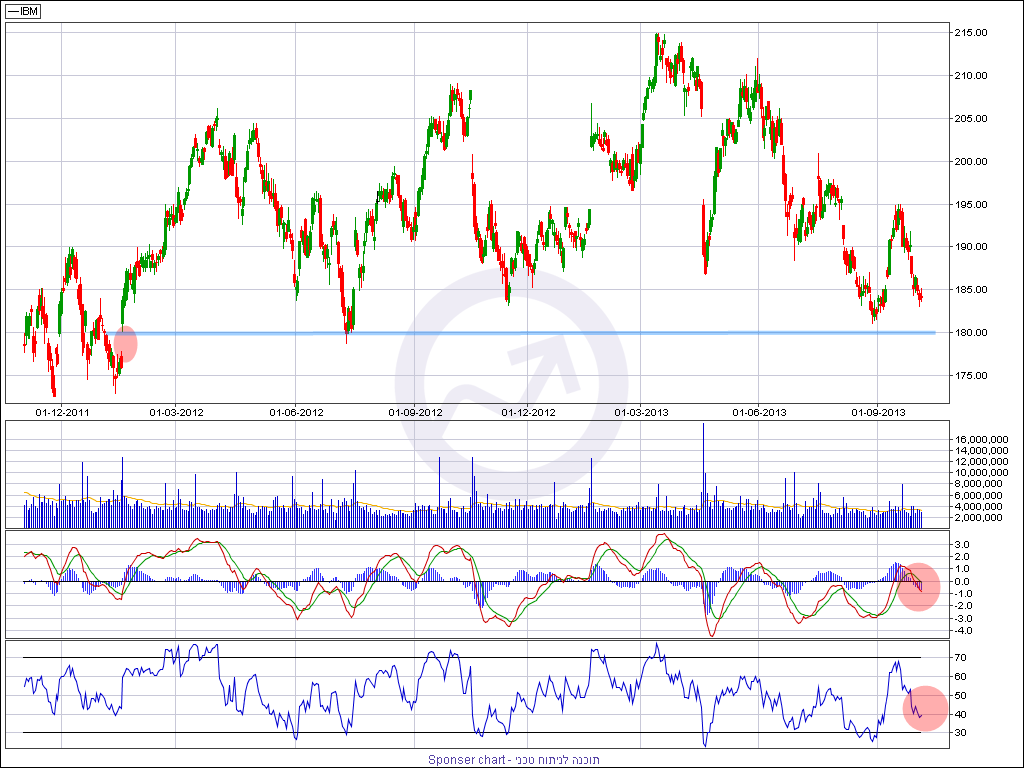Click the 12,000,000 volume axis label
This screenshot has height=768, width=1024.
[x=982, y=462]
